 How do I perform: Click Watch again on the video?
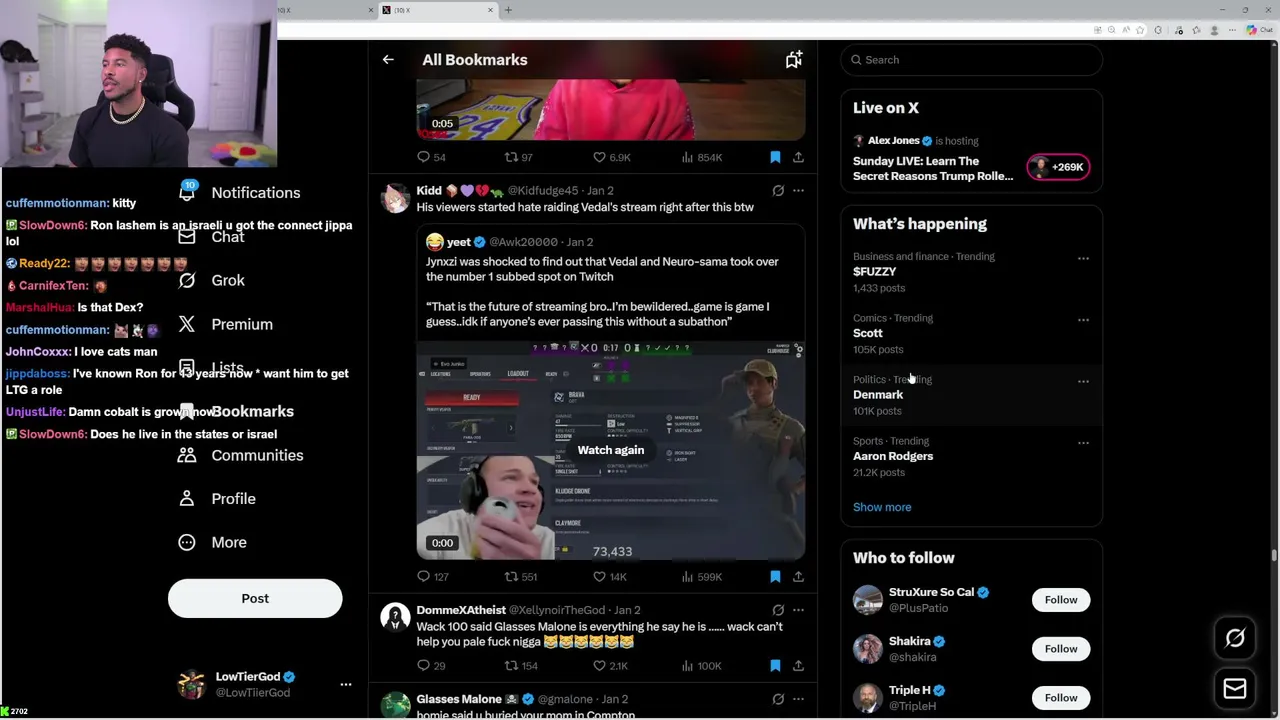611,450
